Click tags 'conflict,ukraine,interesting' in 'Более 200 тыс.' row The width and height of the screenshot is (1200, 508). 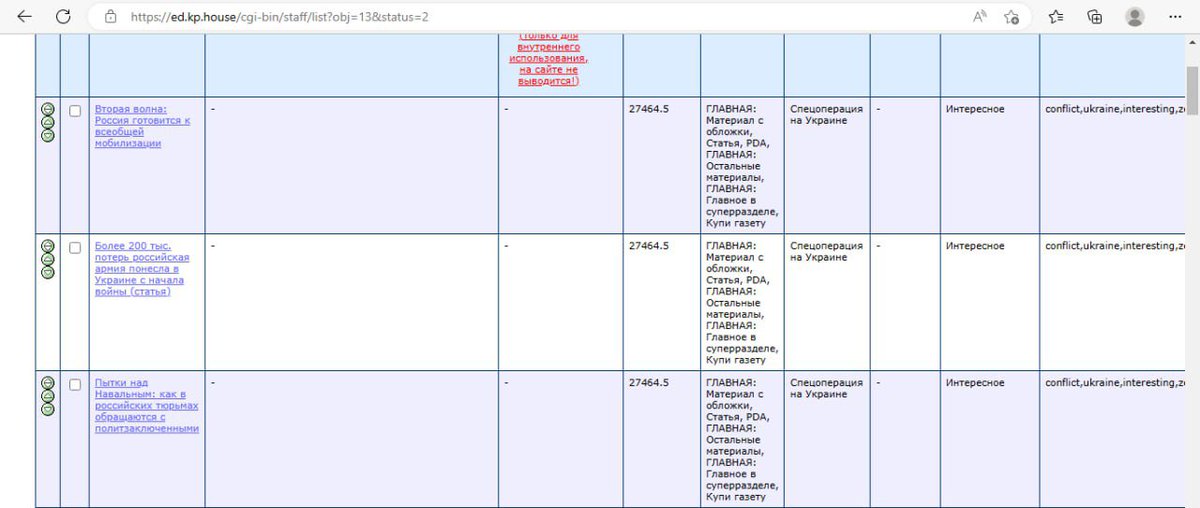coord(1115,245)
